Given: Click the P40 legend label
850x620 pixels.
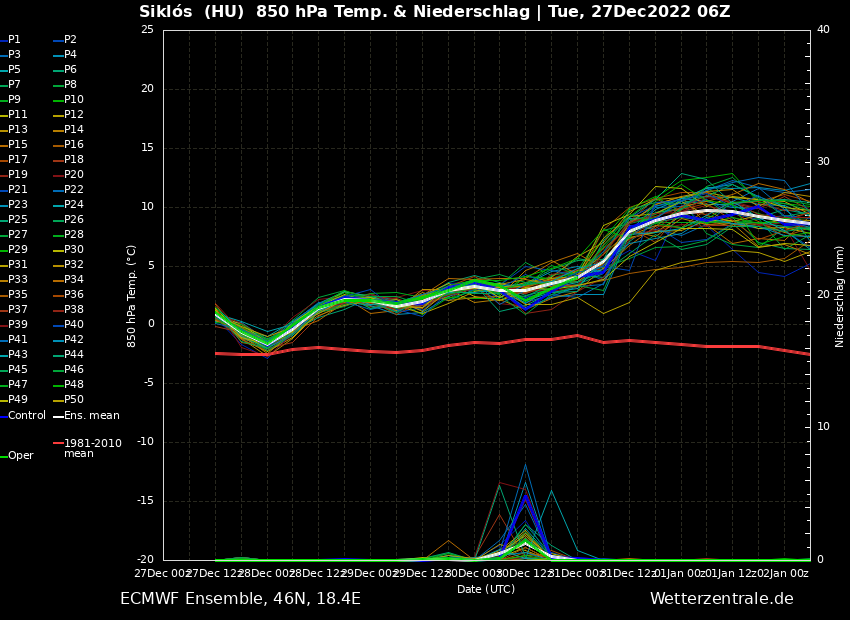Looking at the screenshot, I should pos(74,325).
